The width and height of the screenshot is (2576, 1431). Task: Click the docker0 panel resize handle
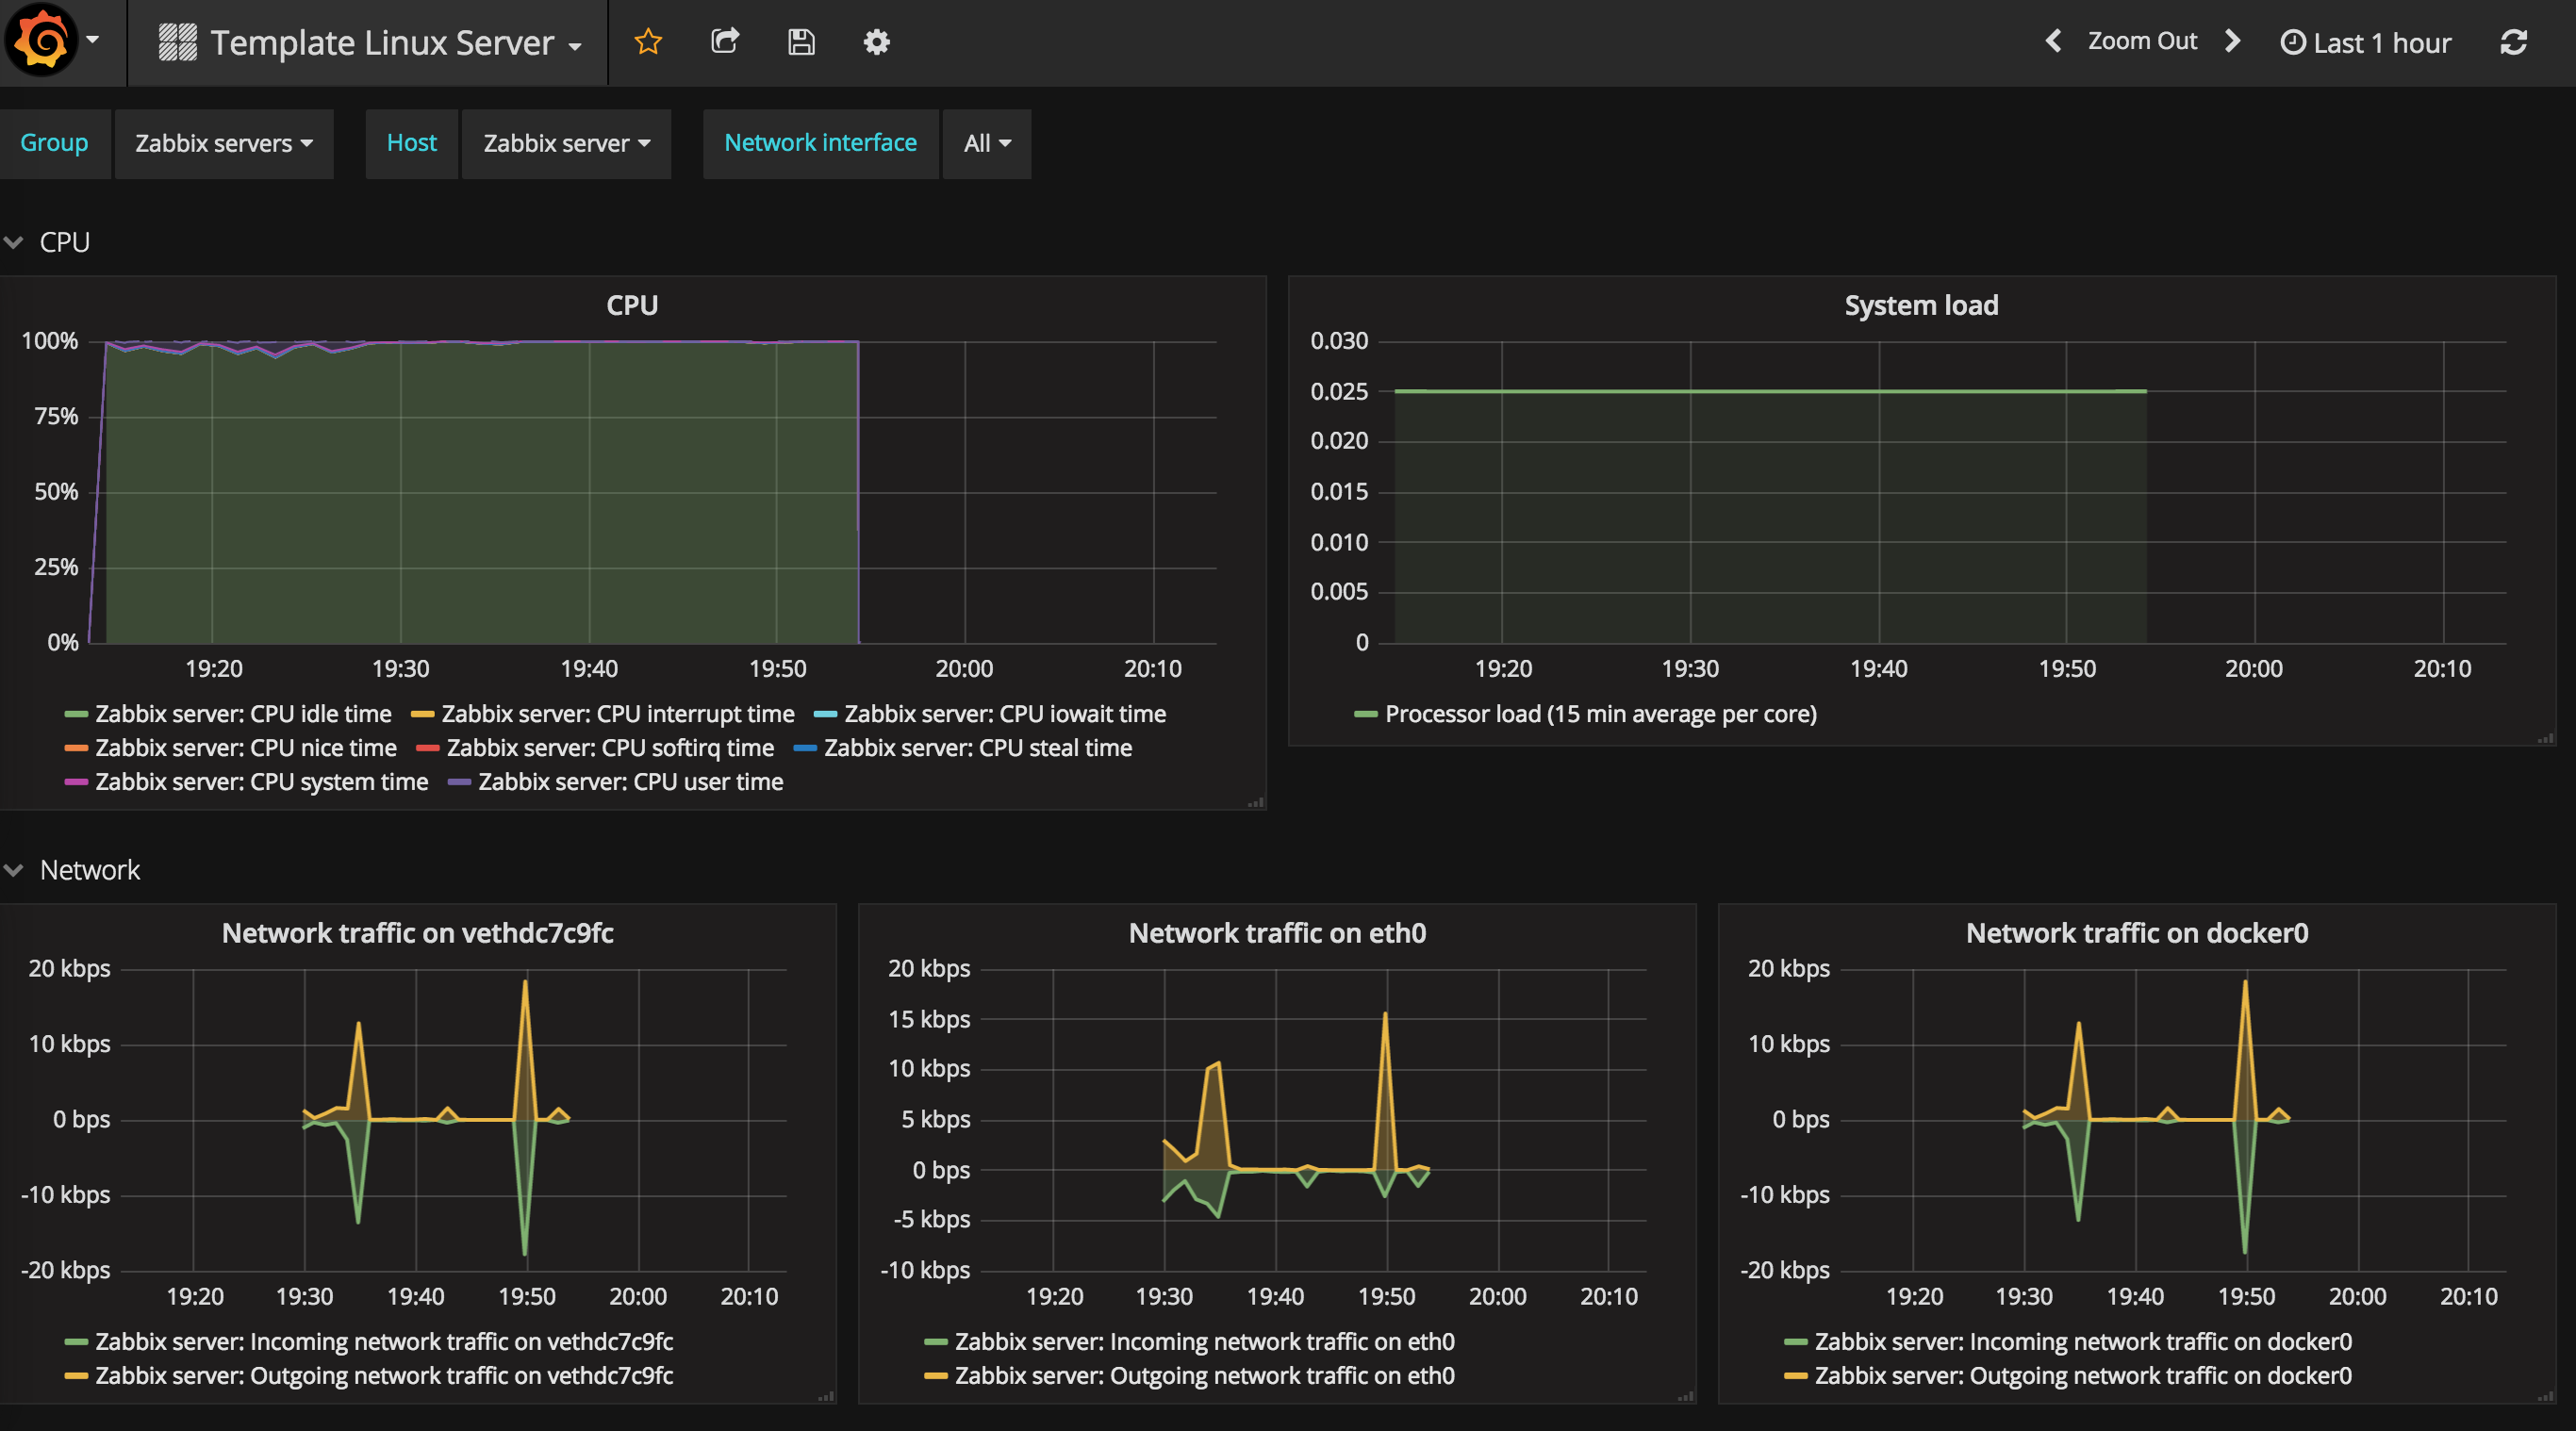[x=2545, y=1396]
